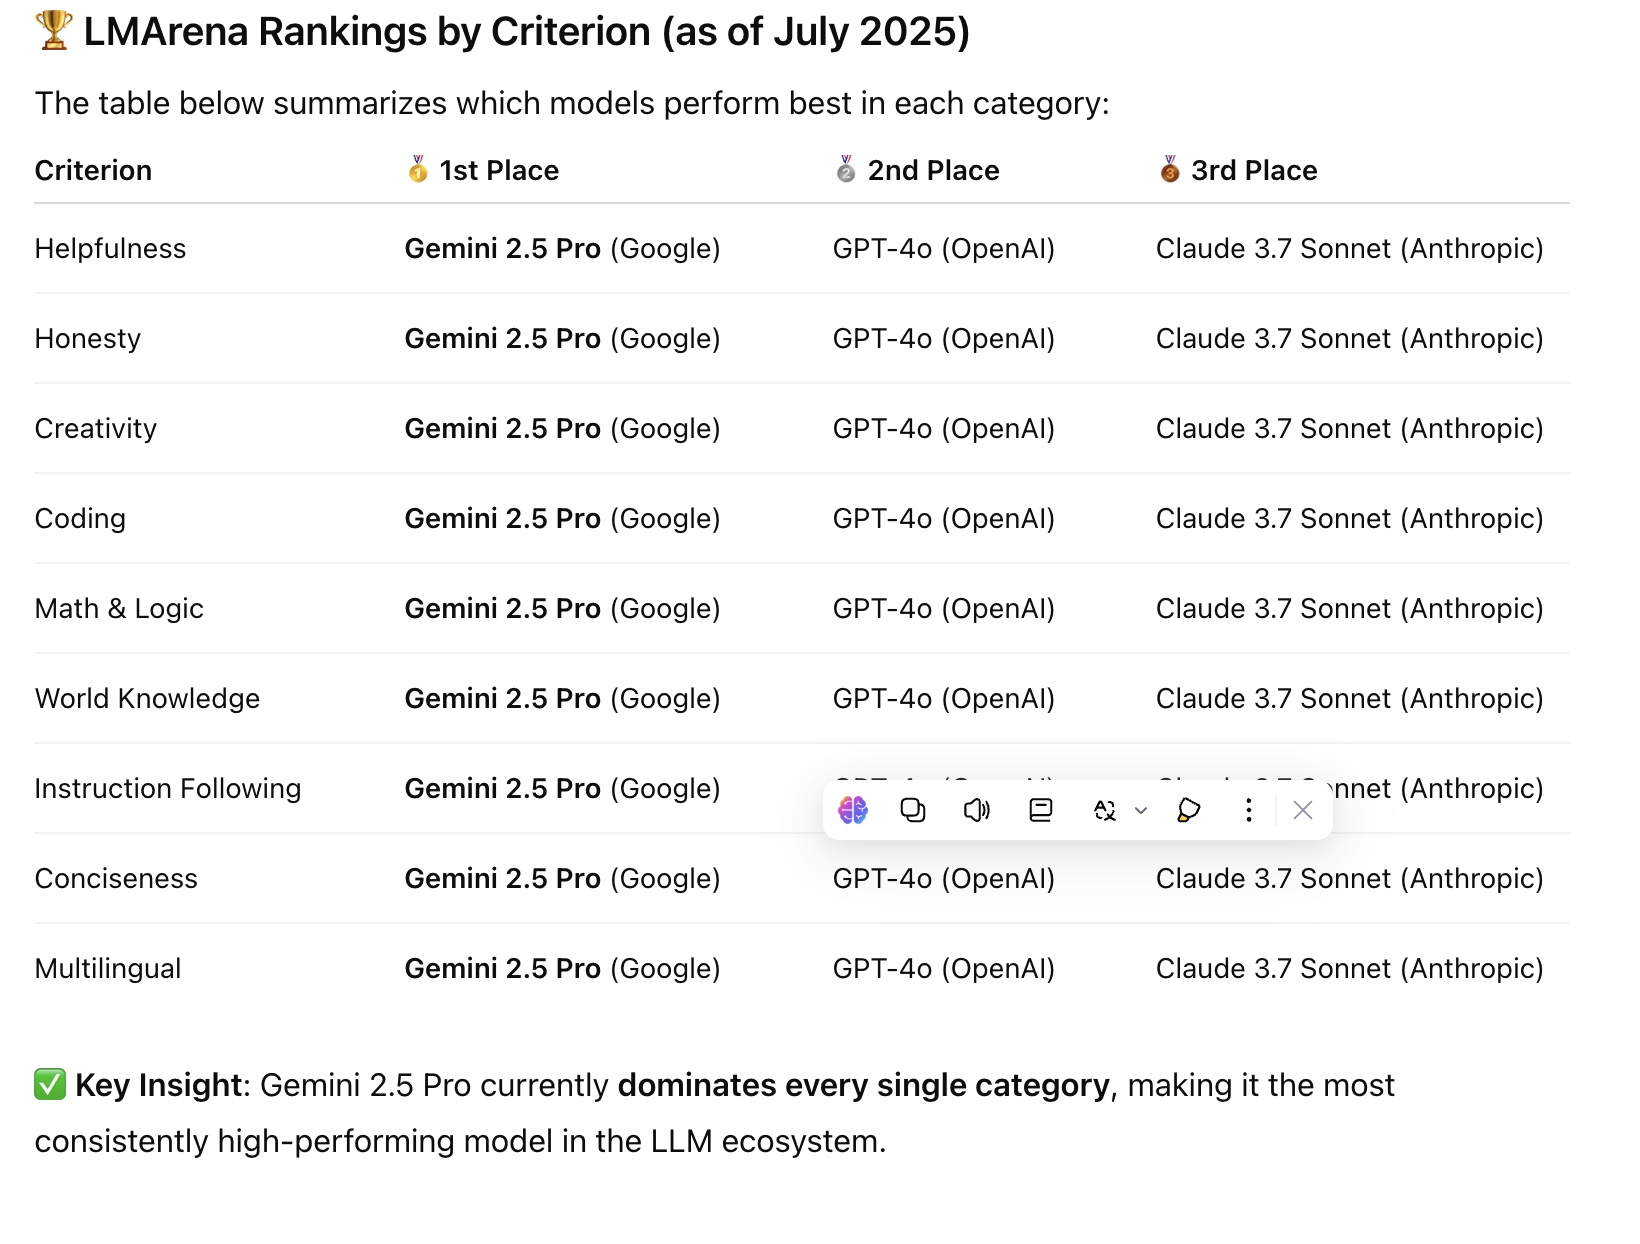Open the three-dot more options menu
Viewport: 1640px width, 1244px height.
[1248, 810]
